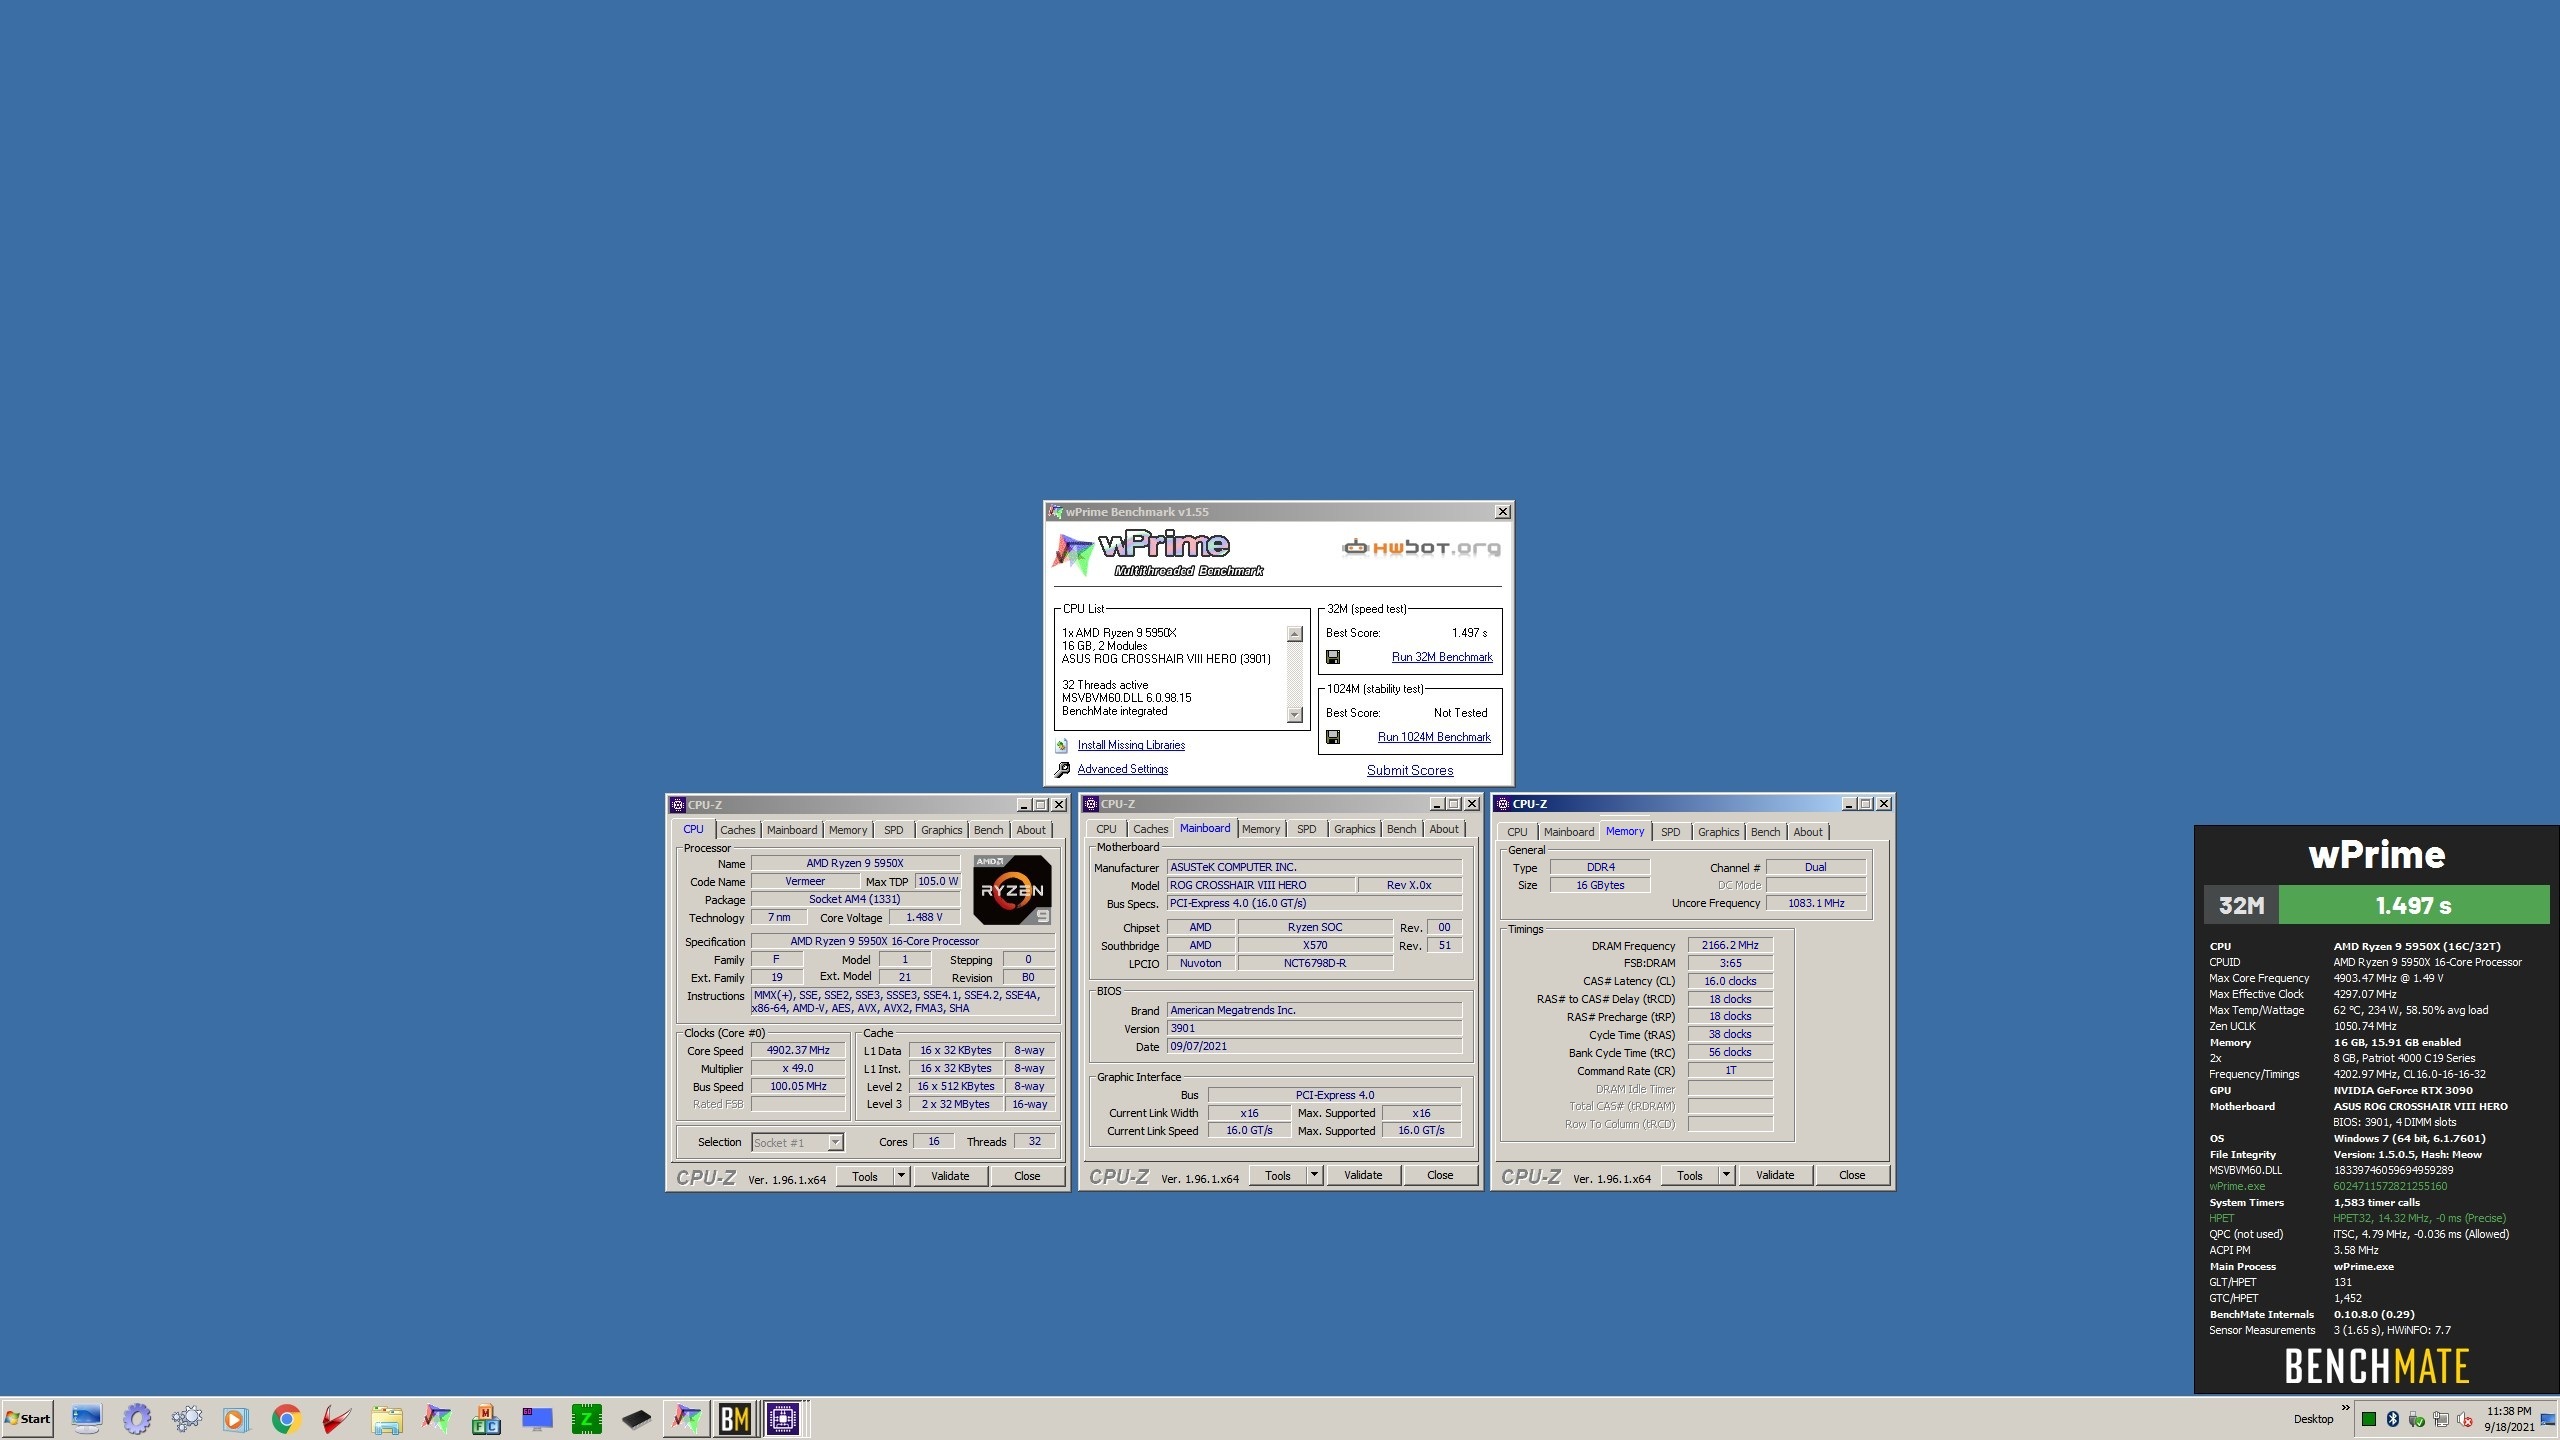Open the Windows Explorer folder icon
Image resolution: width=2560 pixels, height=1440 pixels.
coord(386,1418)
